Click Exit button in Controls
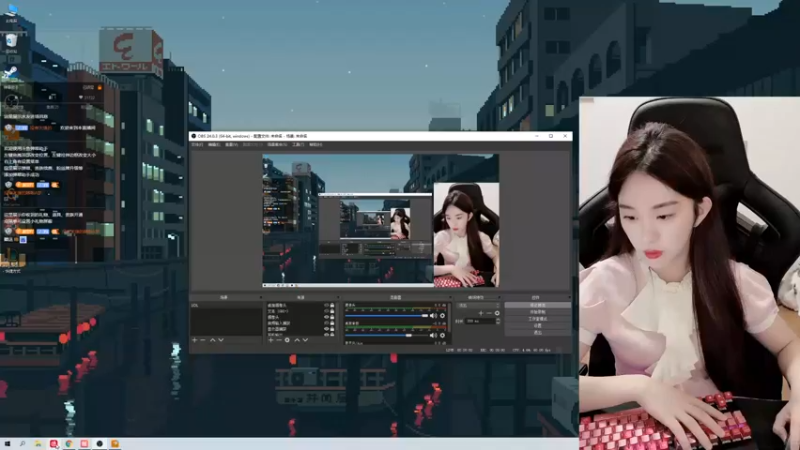 click(x=538, y=332)
